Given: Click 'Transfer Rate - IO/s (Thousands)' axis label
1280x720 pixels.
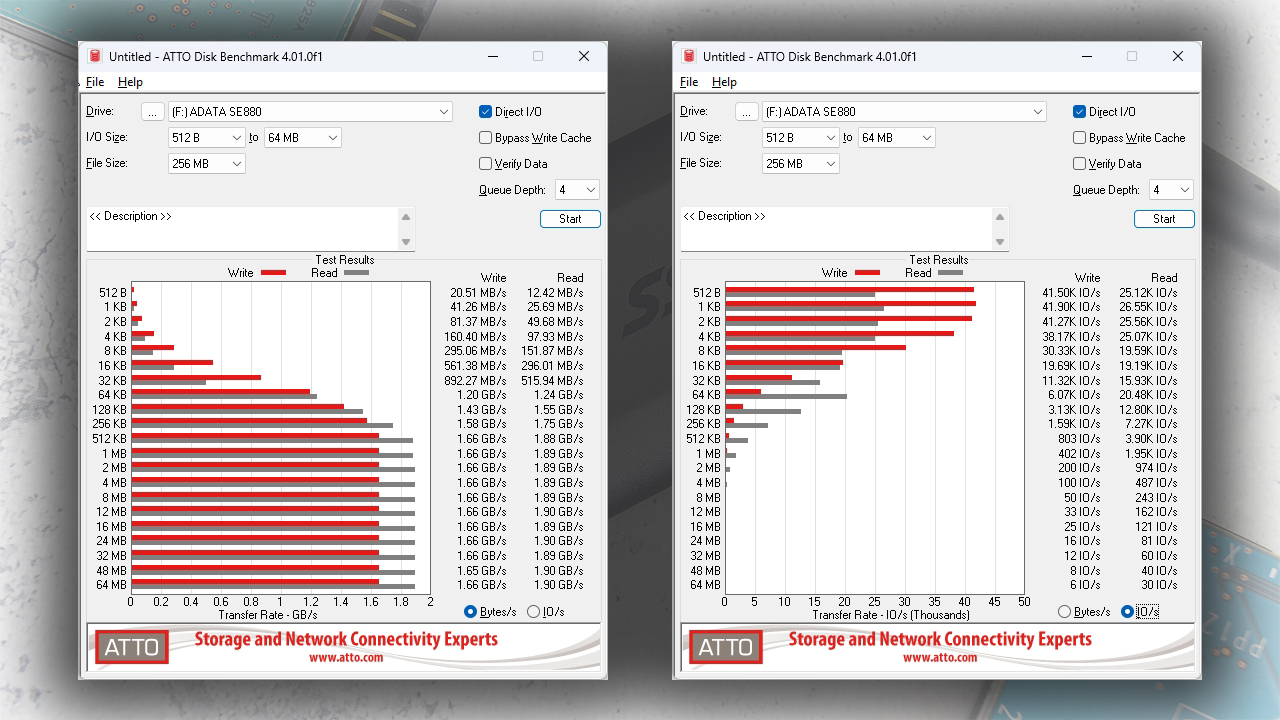Looking at the screenshot, I should coord(891,615).
